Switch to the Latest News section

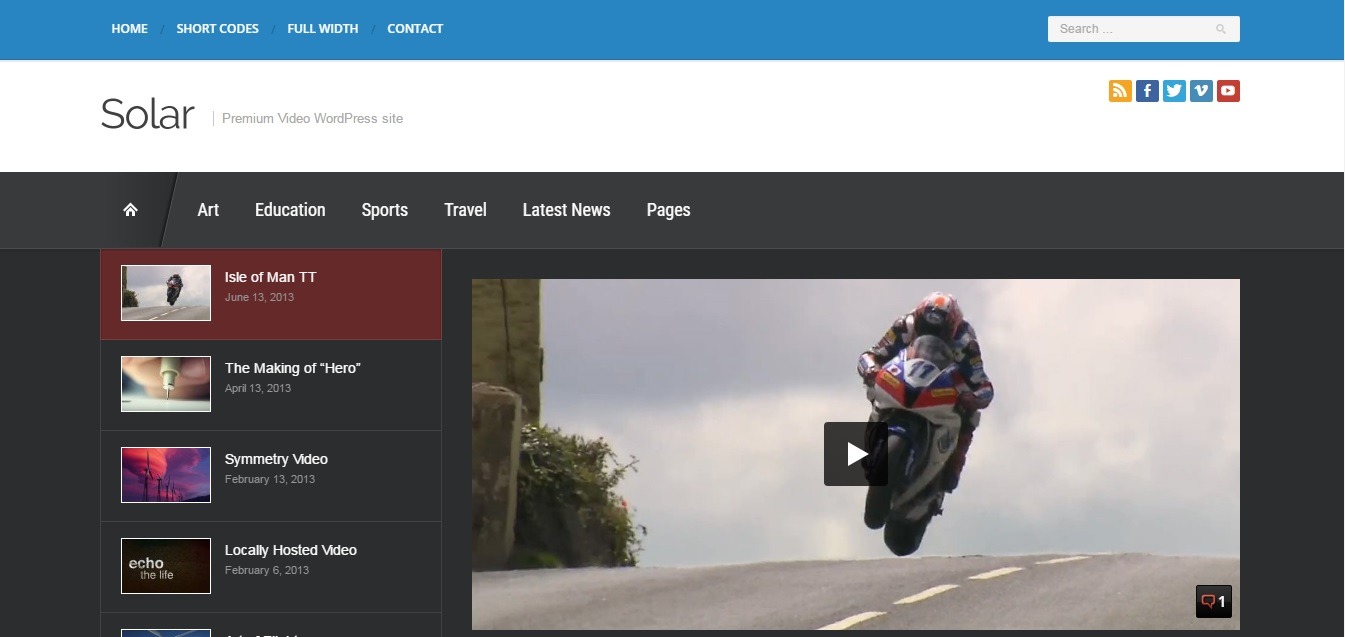pos(566,210)
